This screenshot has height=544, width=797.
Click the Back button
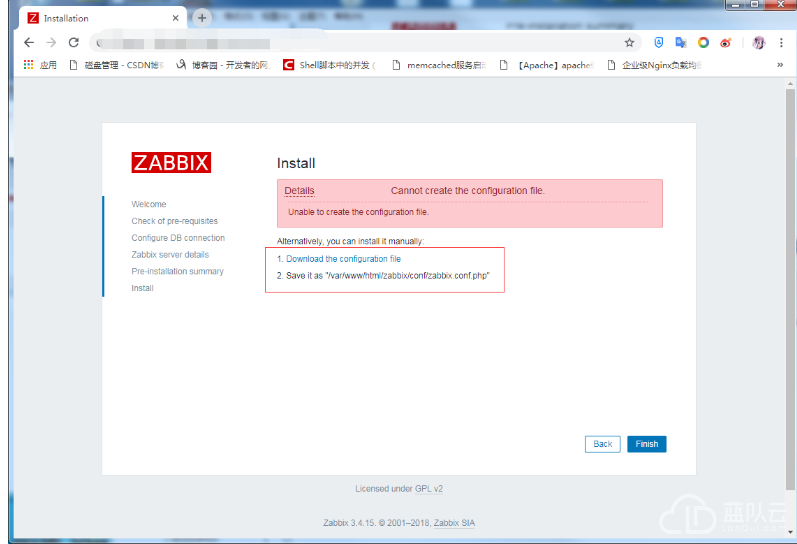[x=602, y=444]
